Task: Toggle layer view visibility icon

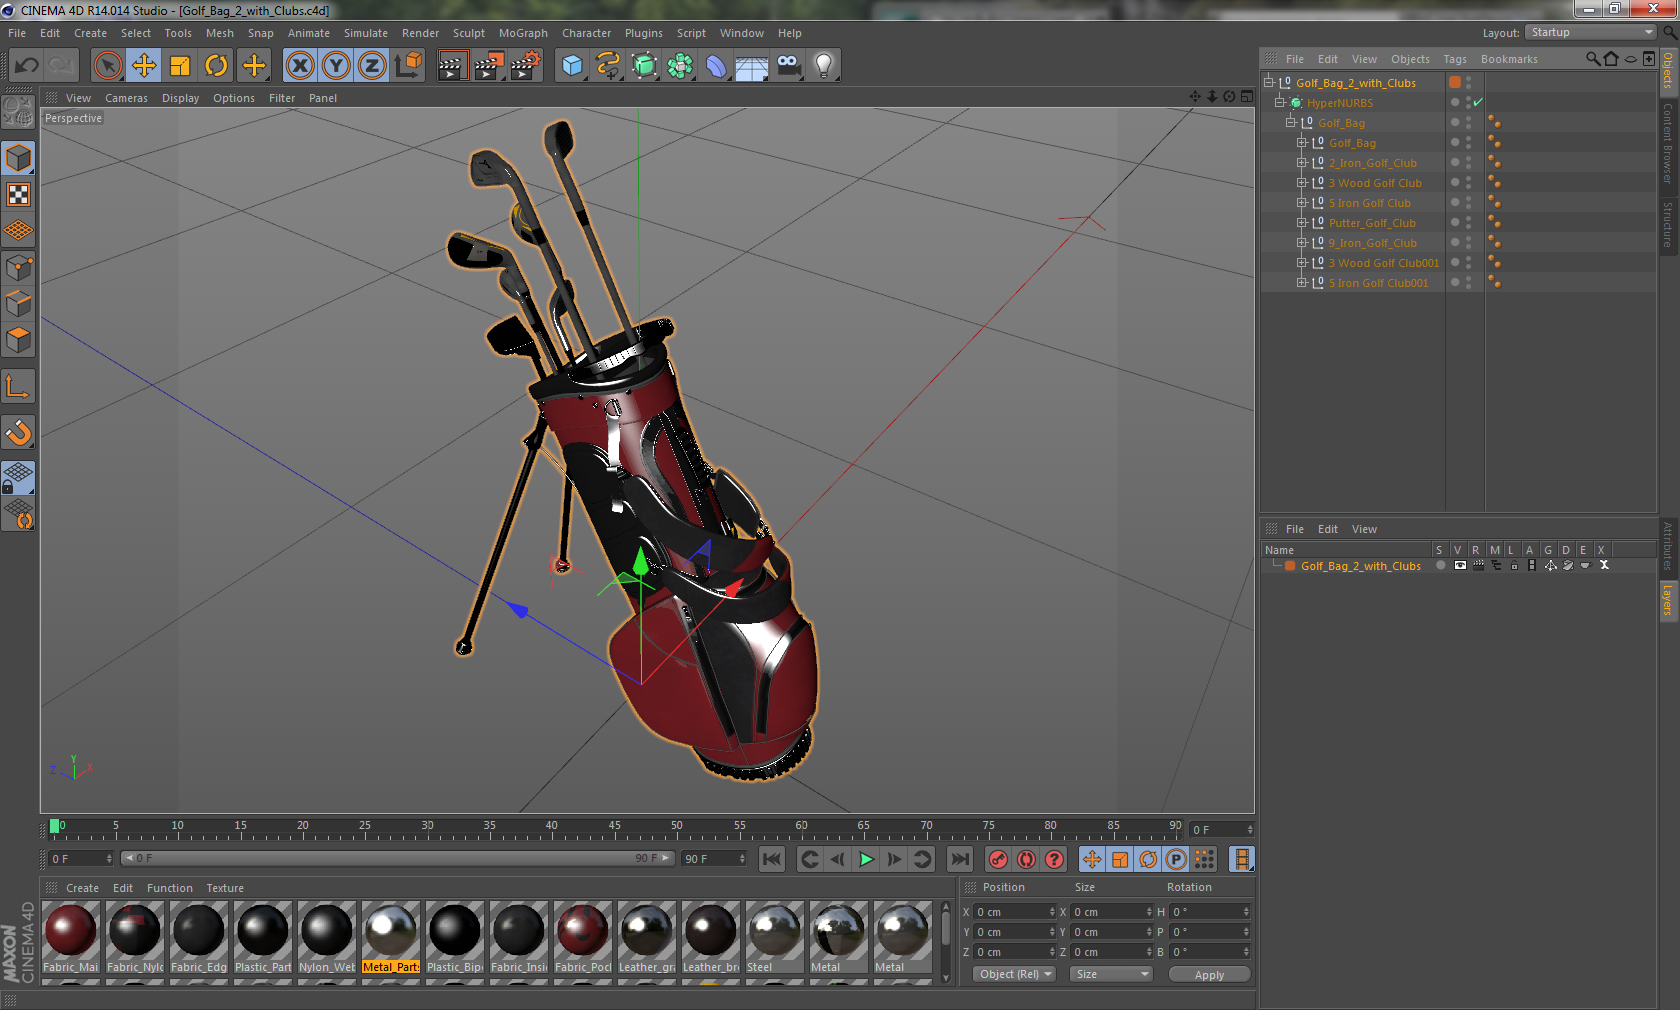Action: [1460, 565]
